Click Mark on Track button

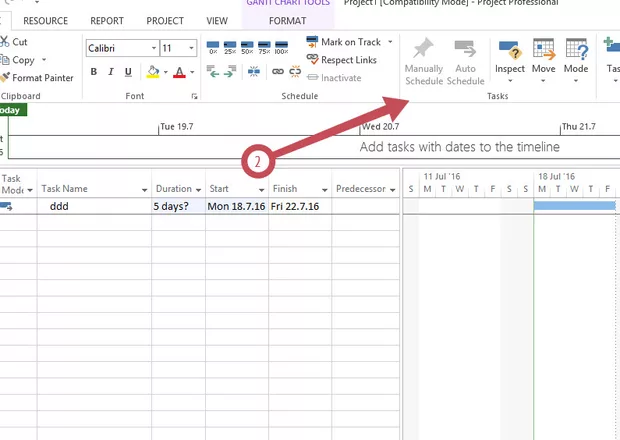coord(342,42)
